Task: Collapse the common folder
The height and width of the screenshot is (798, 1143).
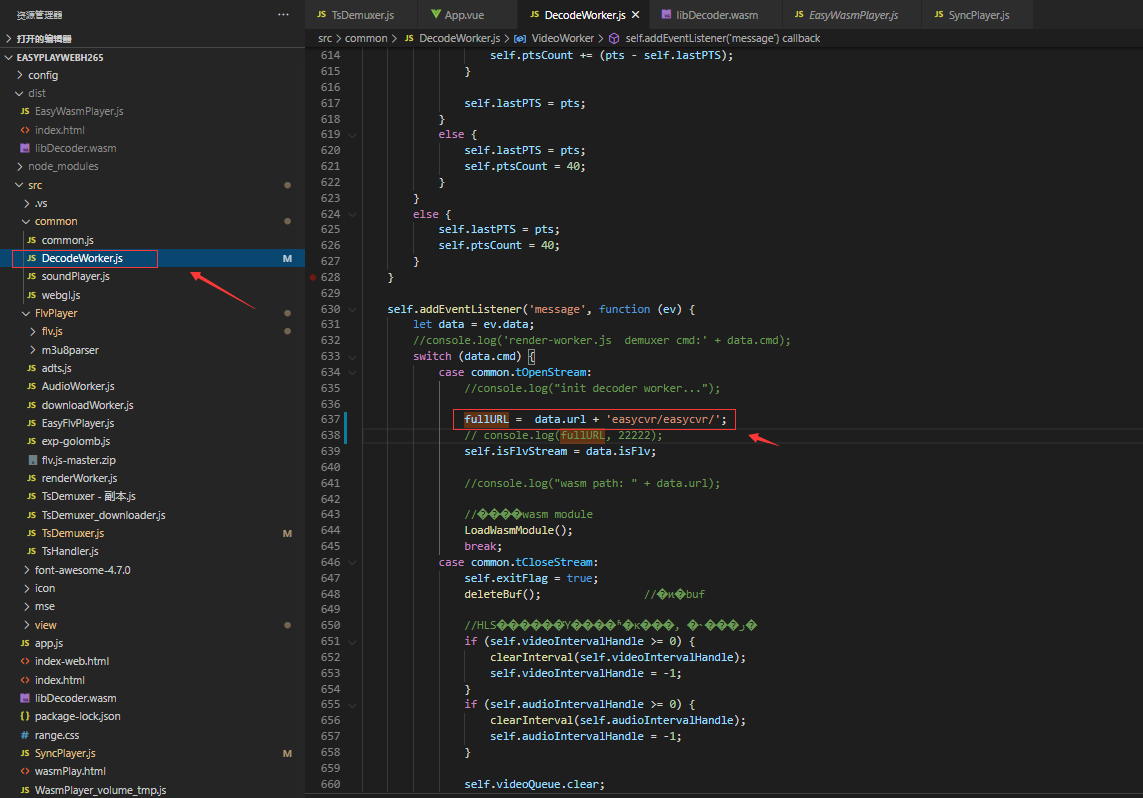Action: point(152,222)
